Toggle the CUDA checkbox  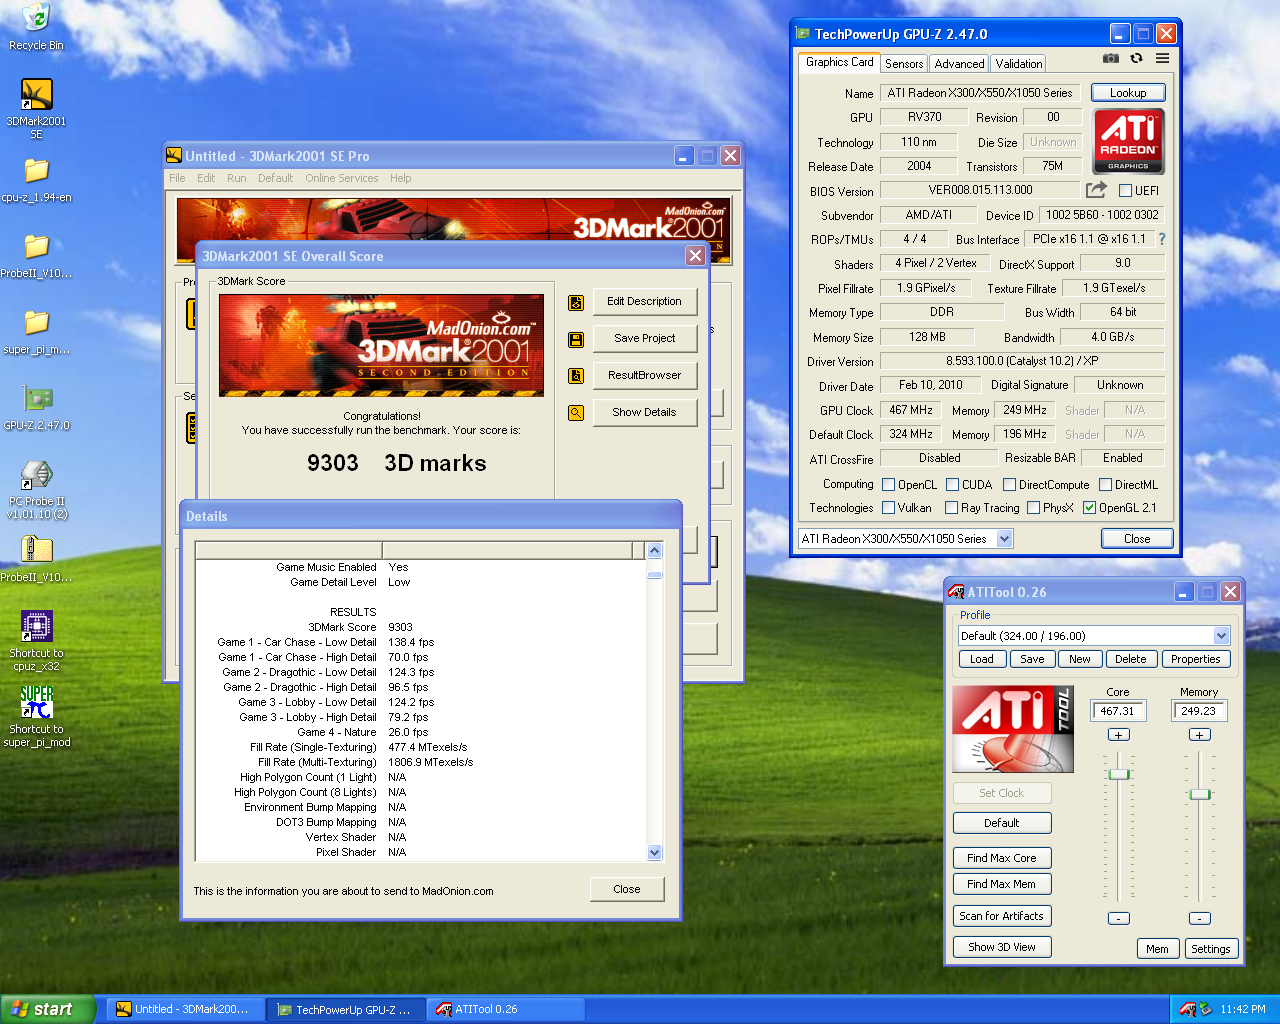pyautogui.click(x=953, y=485)
